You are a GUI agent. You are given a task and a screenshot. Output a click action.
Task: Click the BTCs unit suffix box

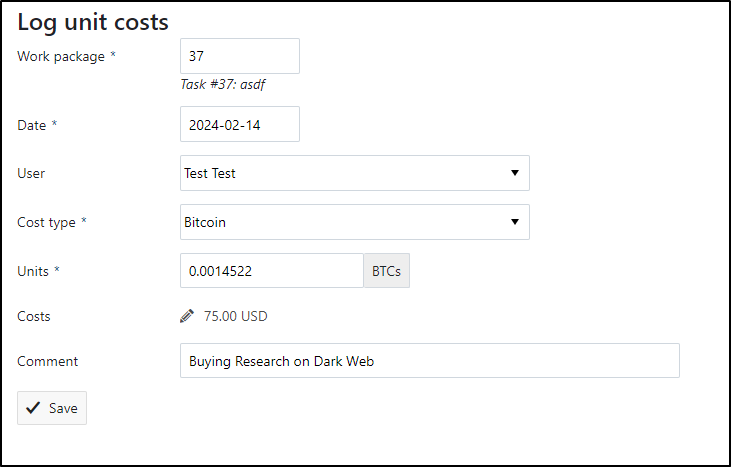[x=386, y=271]
